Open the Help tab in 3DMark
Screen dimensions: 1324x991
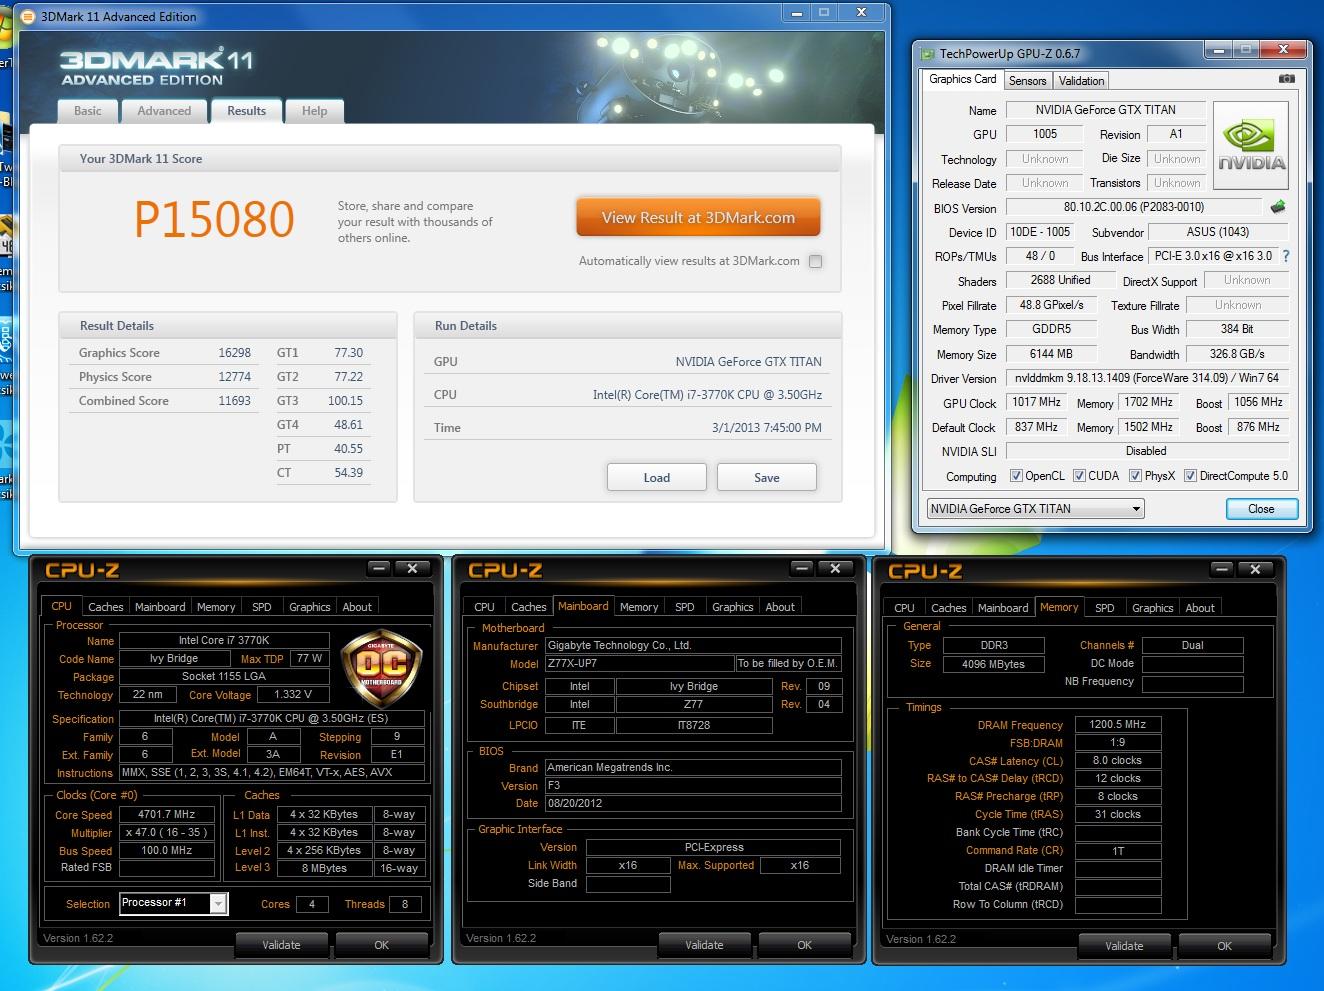314,111
